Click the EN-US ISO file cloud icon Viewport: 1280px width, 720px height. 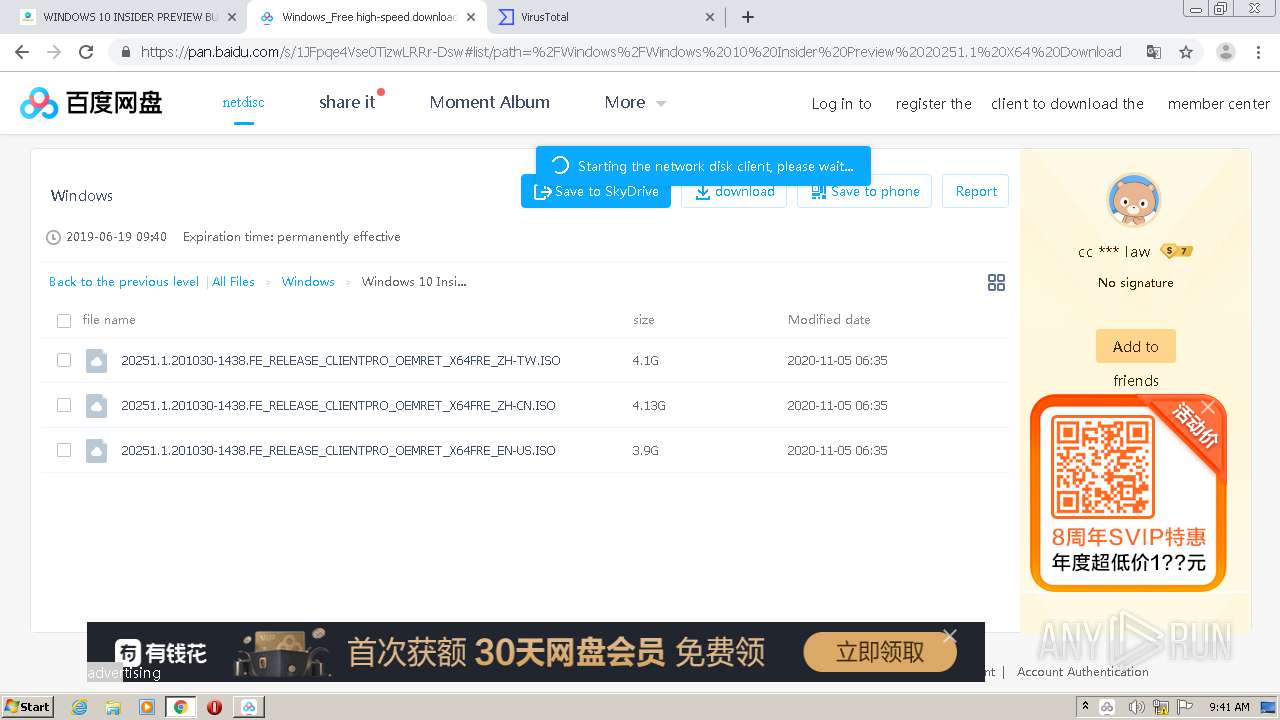click(96, 450)
